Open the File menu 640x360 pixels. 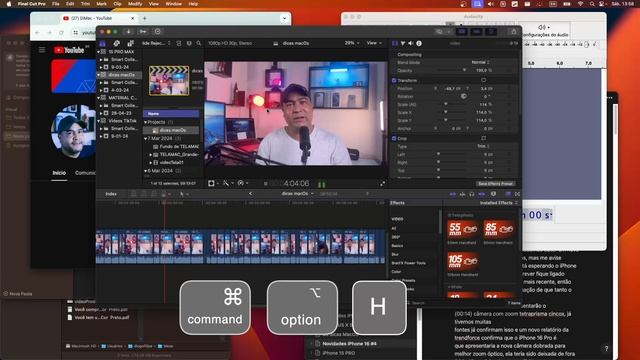[x=56, y=4]
